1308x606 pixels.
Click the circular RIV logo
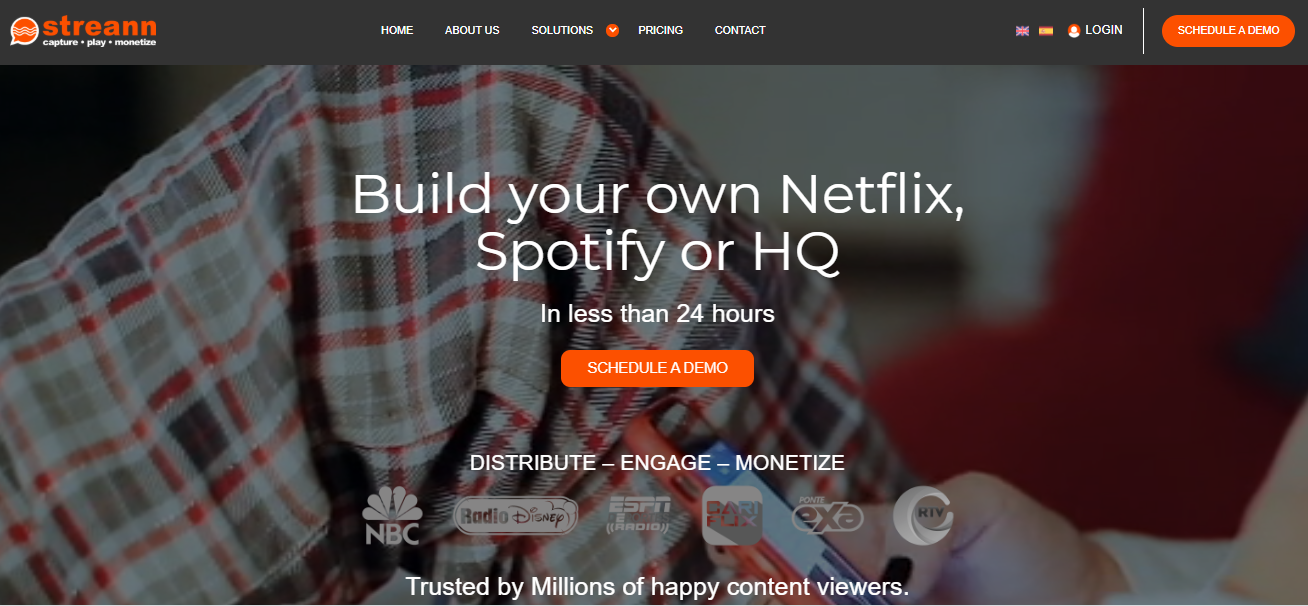(x=923, y=516)
